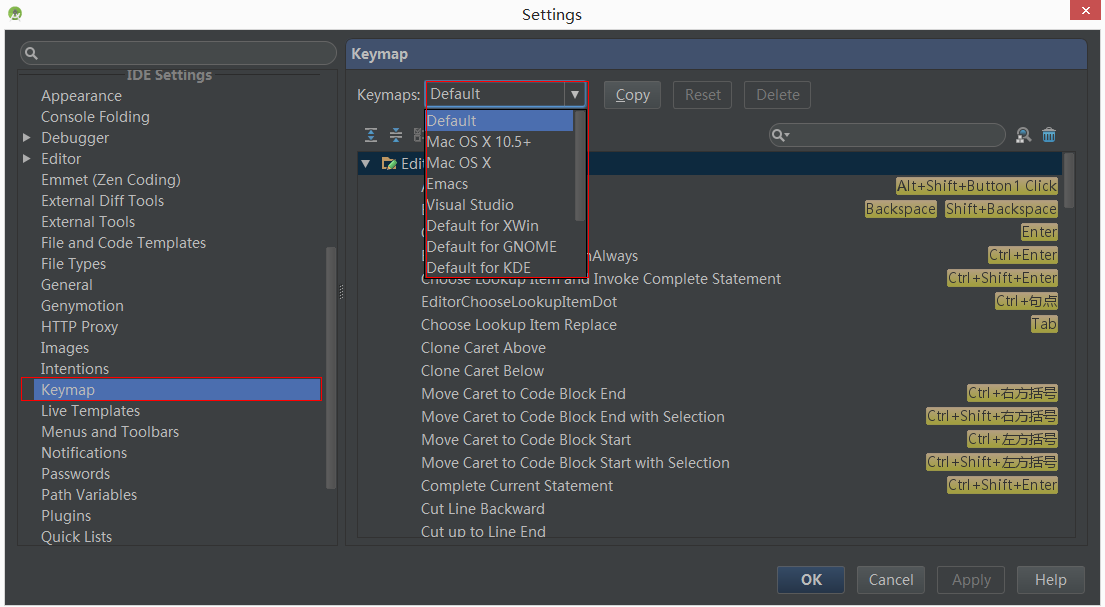Click the Editor folder icon in the action tree
This screenshot has width=1105, height=607.
click(389, 164)
